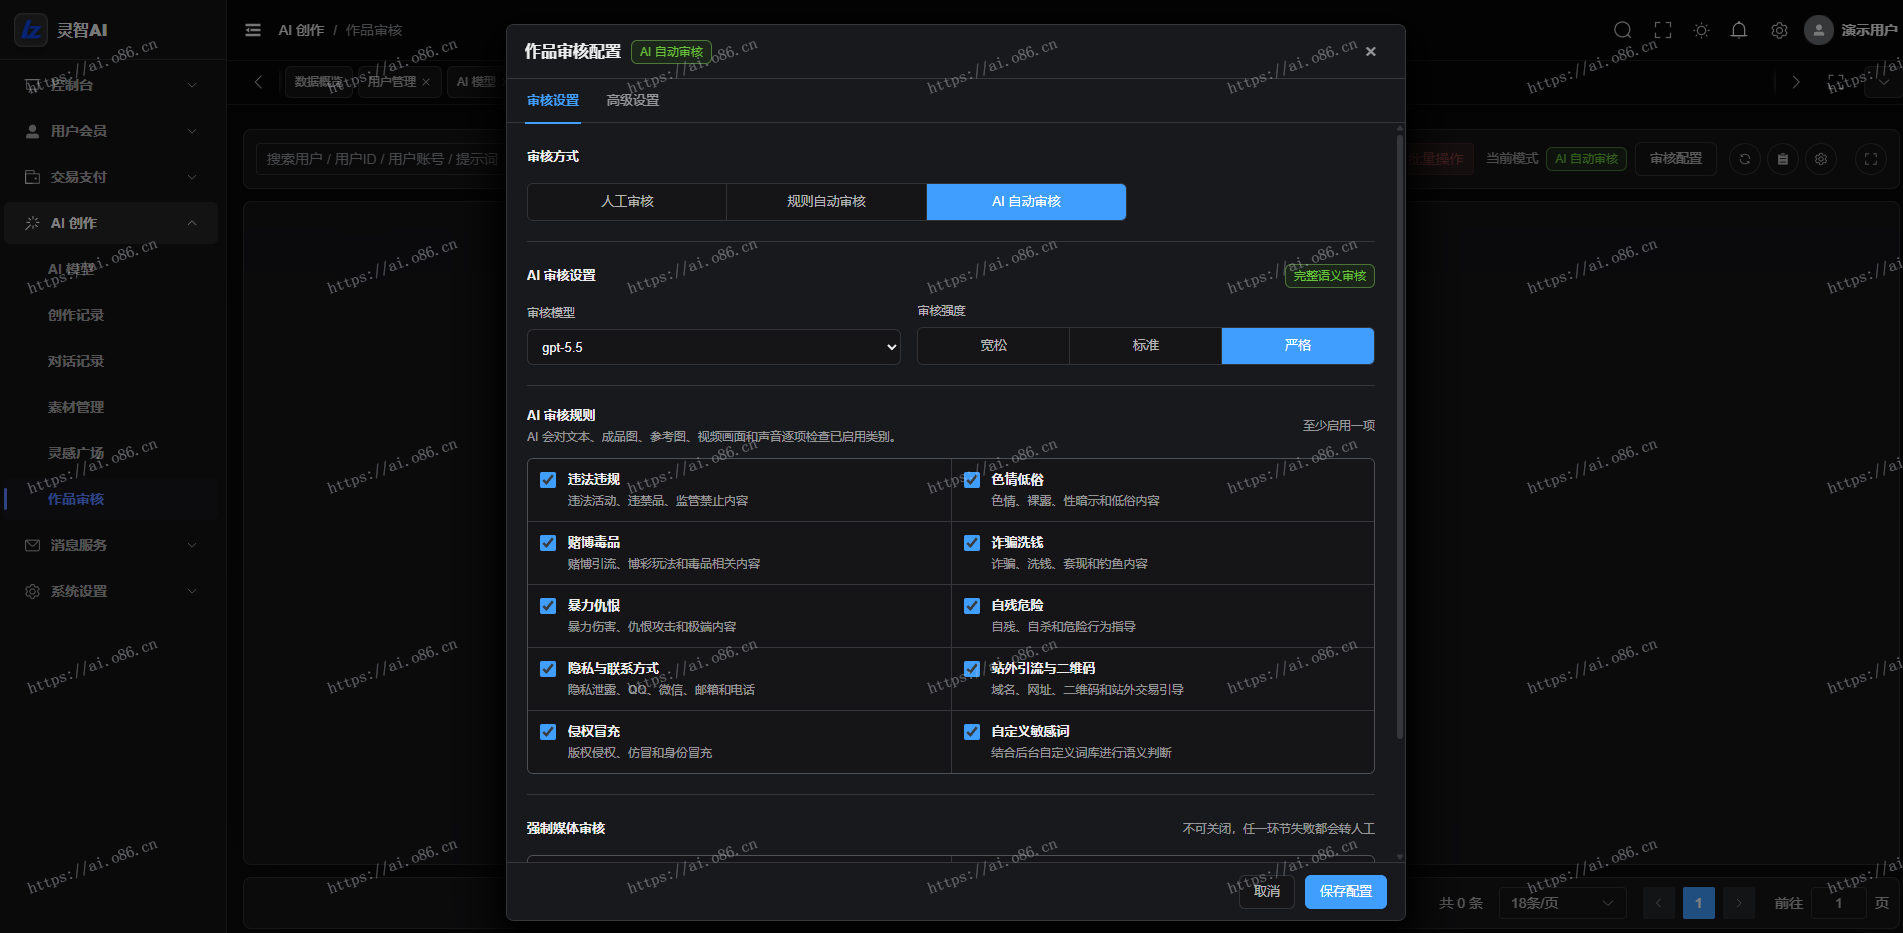Click the 消息服务 envelope icon
The image size is (1903, 933).
(x=32, y=545)
